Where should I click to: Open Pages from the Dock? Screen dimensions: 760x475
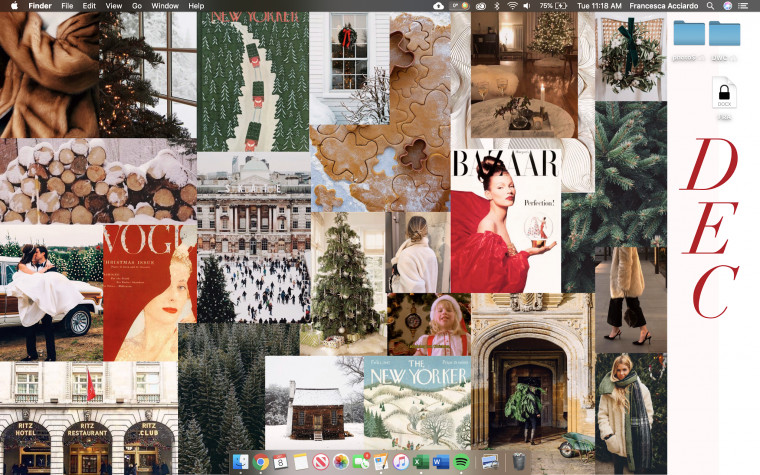(381, 462)
